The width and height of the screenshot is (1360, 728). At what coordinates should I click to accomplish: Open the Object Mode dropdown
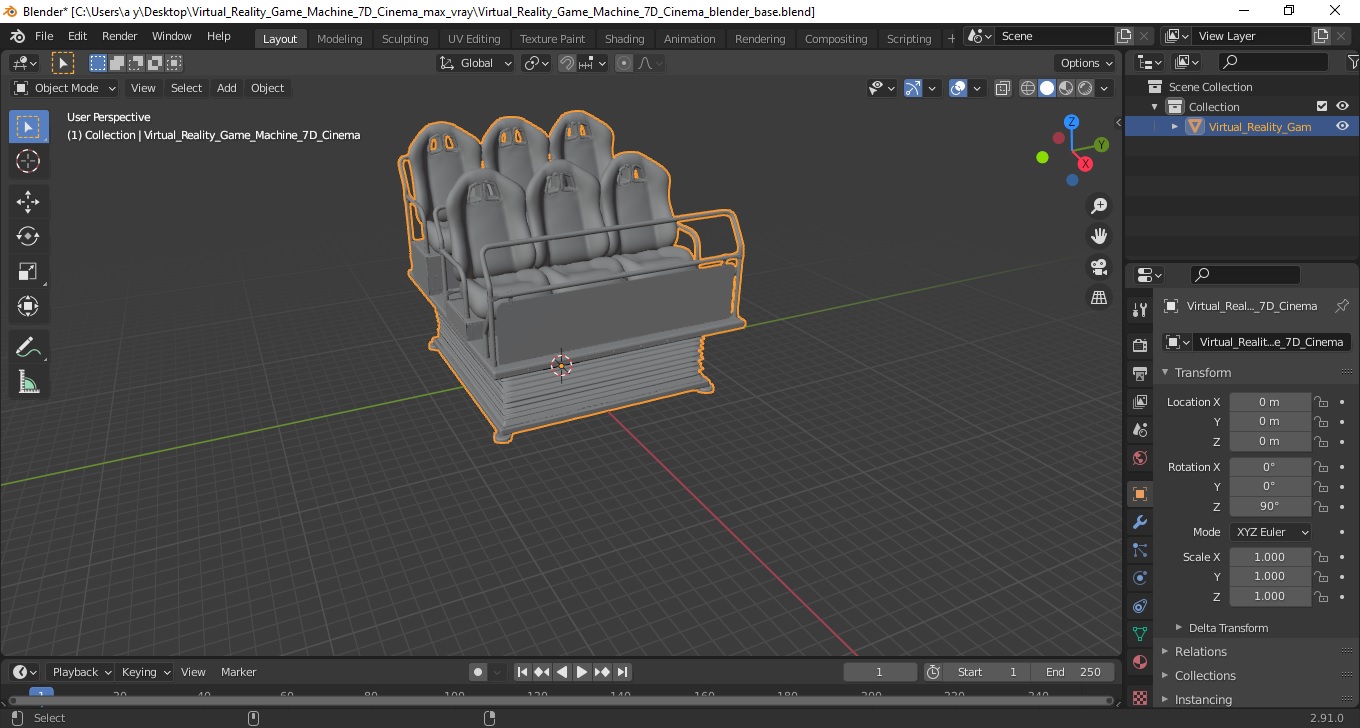point(65,88)
